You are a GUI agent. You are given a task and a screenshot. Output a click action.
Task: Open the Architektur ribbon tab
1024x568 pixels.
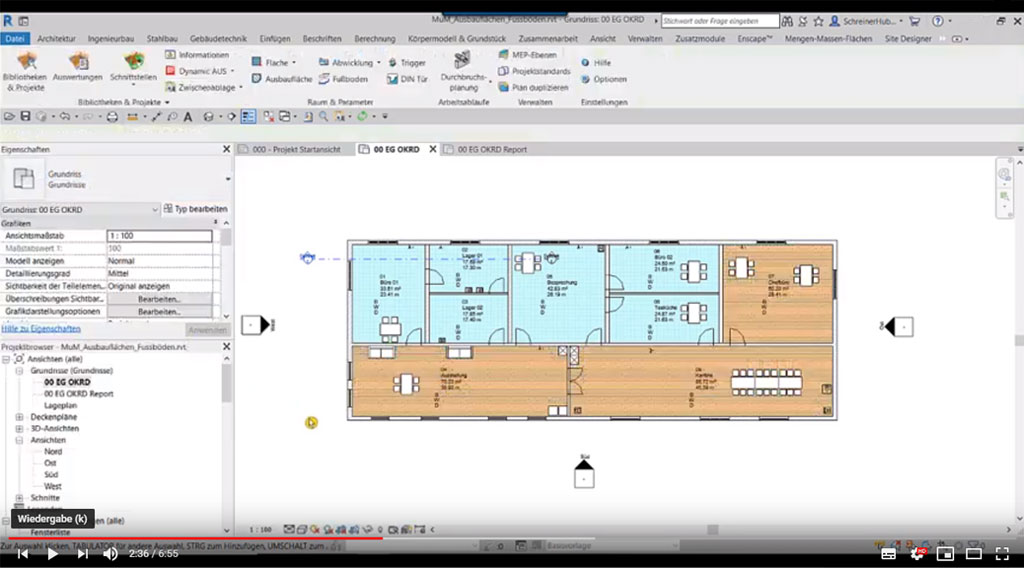(56, 38)
